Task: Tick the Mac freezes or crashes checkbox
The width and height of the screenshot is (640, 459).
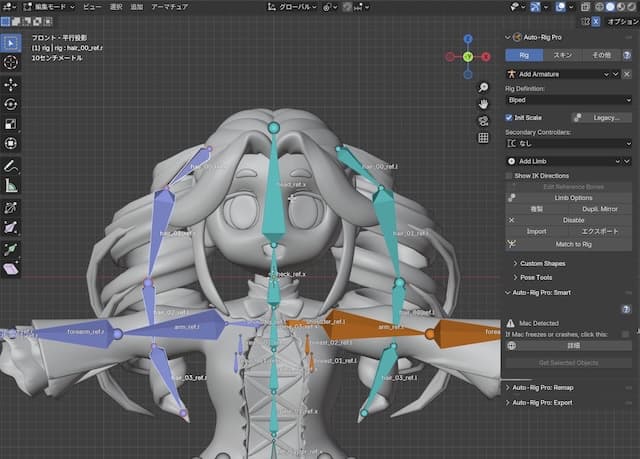Action: (626, 334)
